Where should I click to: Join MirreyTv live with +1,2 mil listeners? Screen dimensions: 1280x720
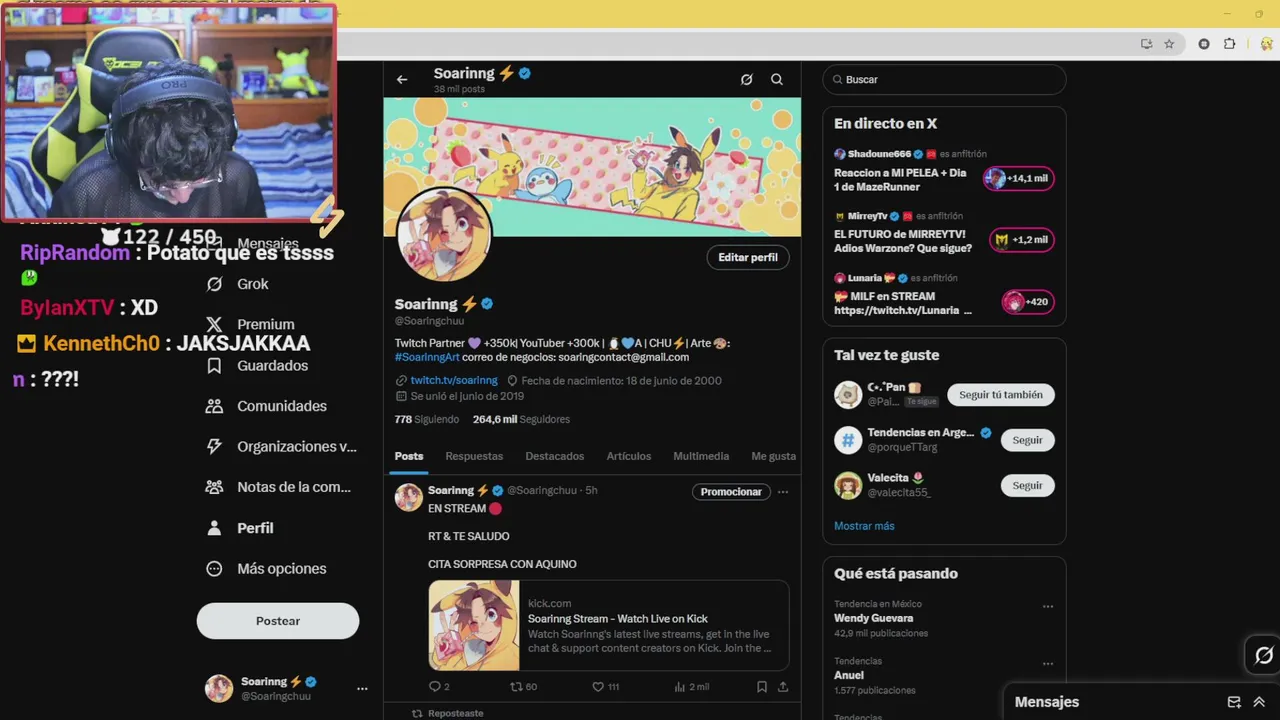point(1022,240)
